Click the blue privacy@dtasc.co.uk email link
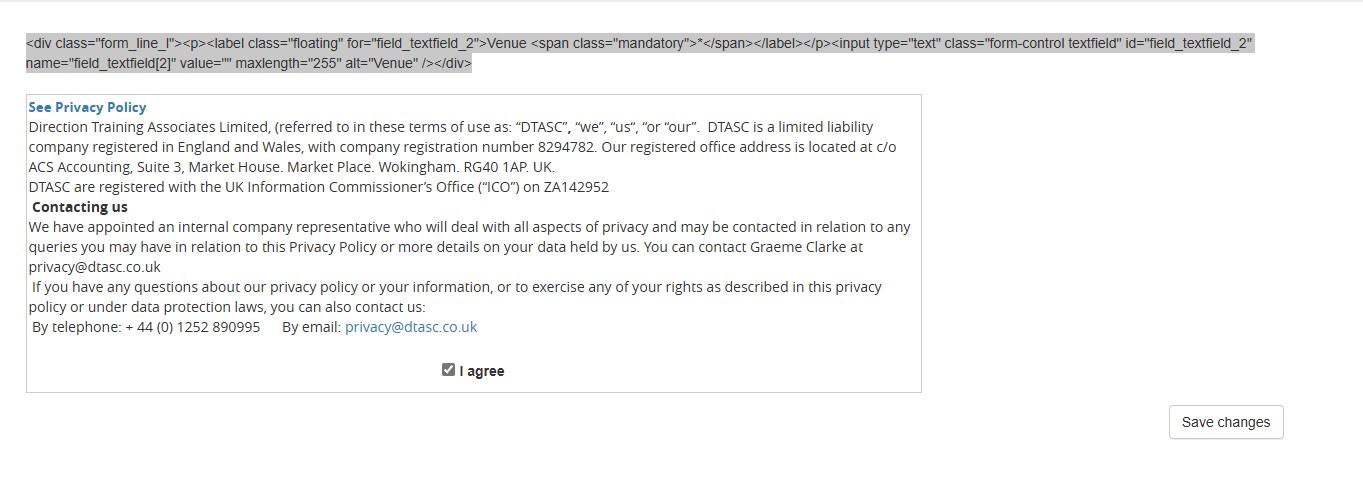This screenshot has width=1363, height=497. (410, 327)
